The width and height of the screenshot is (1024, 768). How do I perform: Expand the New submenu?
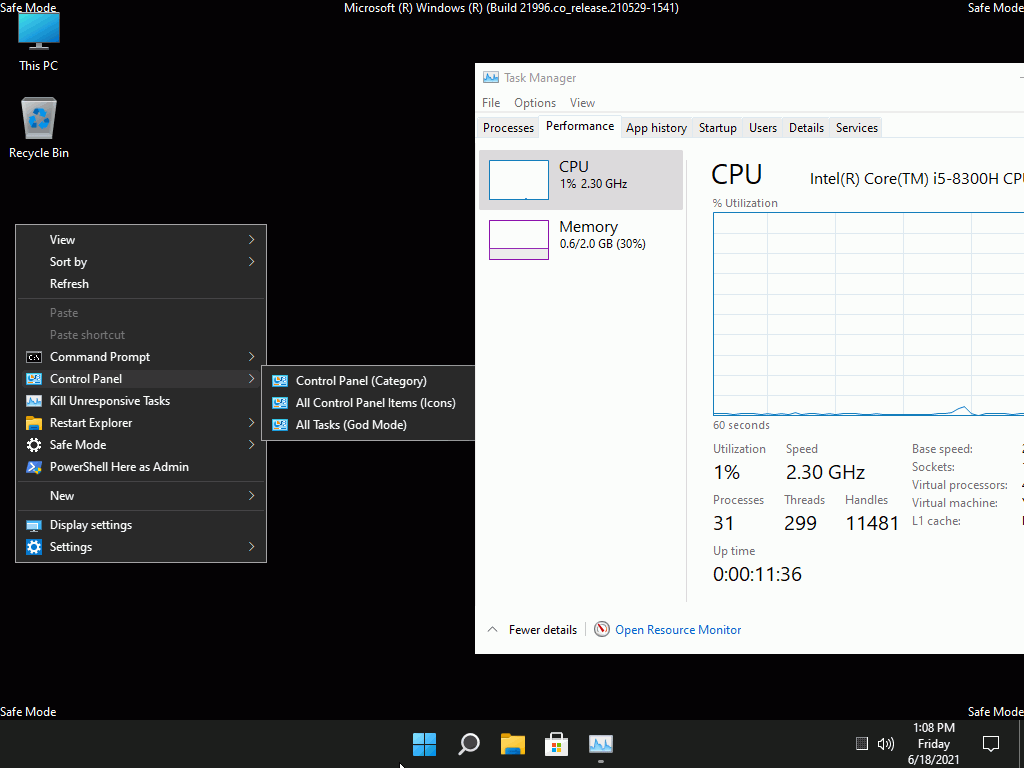coord(140,496)
